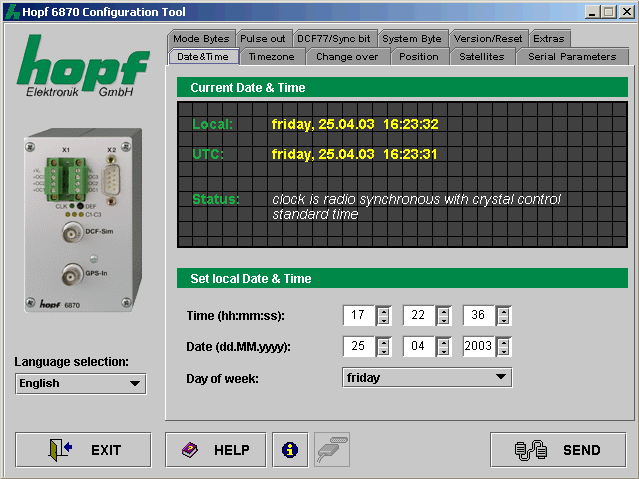639x479 pixels.
Task: Click the year field showing 2003
Action: pos(479,346)
